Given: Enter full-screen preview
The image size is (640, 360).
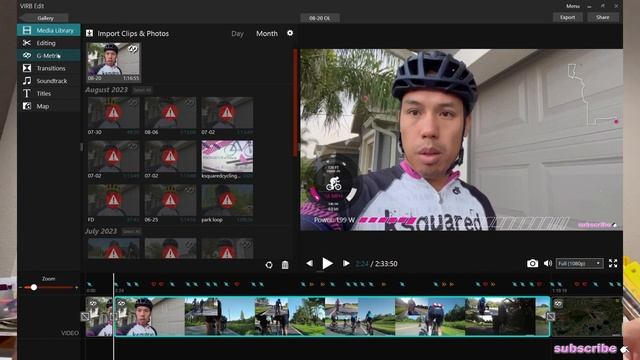Looking at the screenshot, I should (x=613, y=264).
